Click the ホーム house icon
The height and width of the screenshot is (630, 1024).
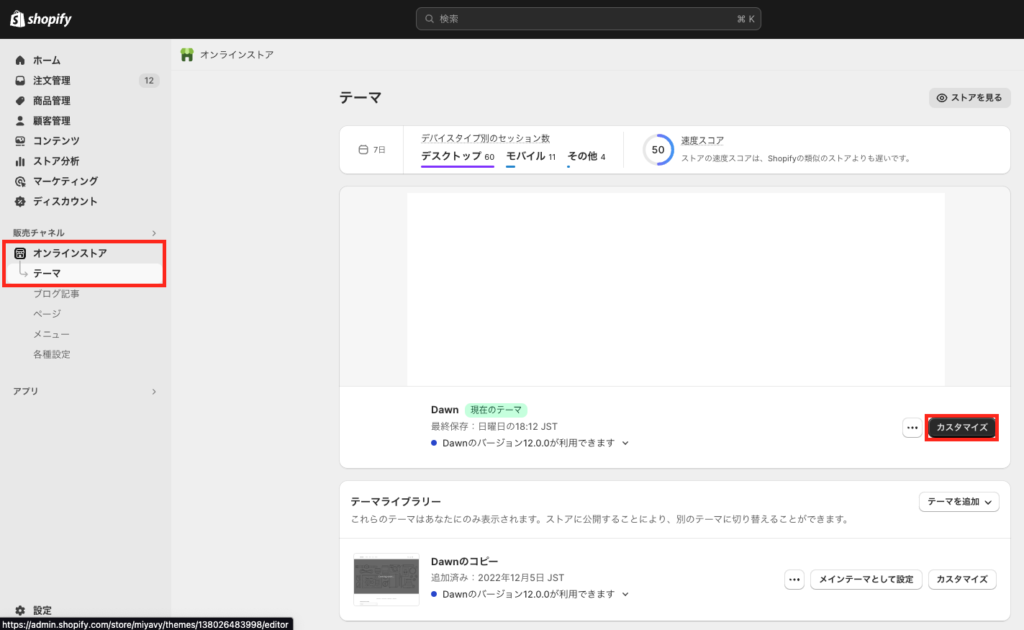[20, 60]
